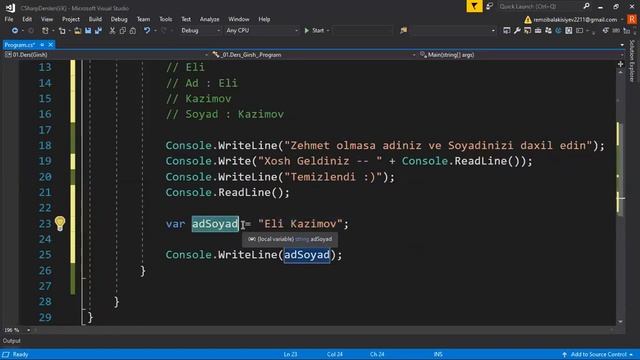Click the Save All icon
640x360 pixels.
pyautogui.click(x=98, y=31)
